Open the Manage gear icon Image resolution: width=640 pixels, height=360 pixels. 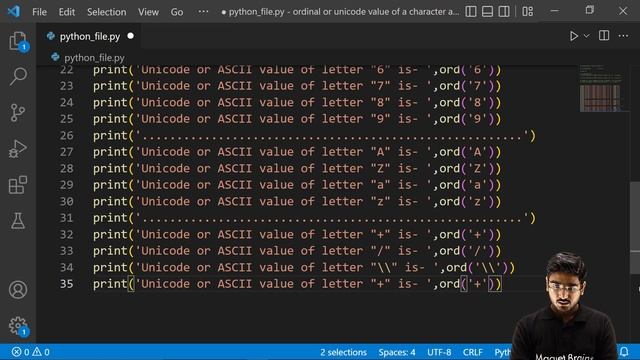coord(18,326)
